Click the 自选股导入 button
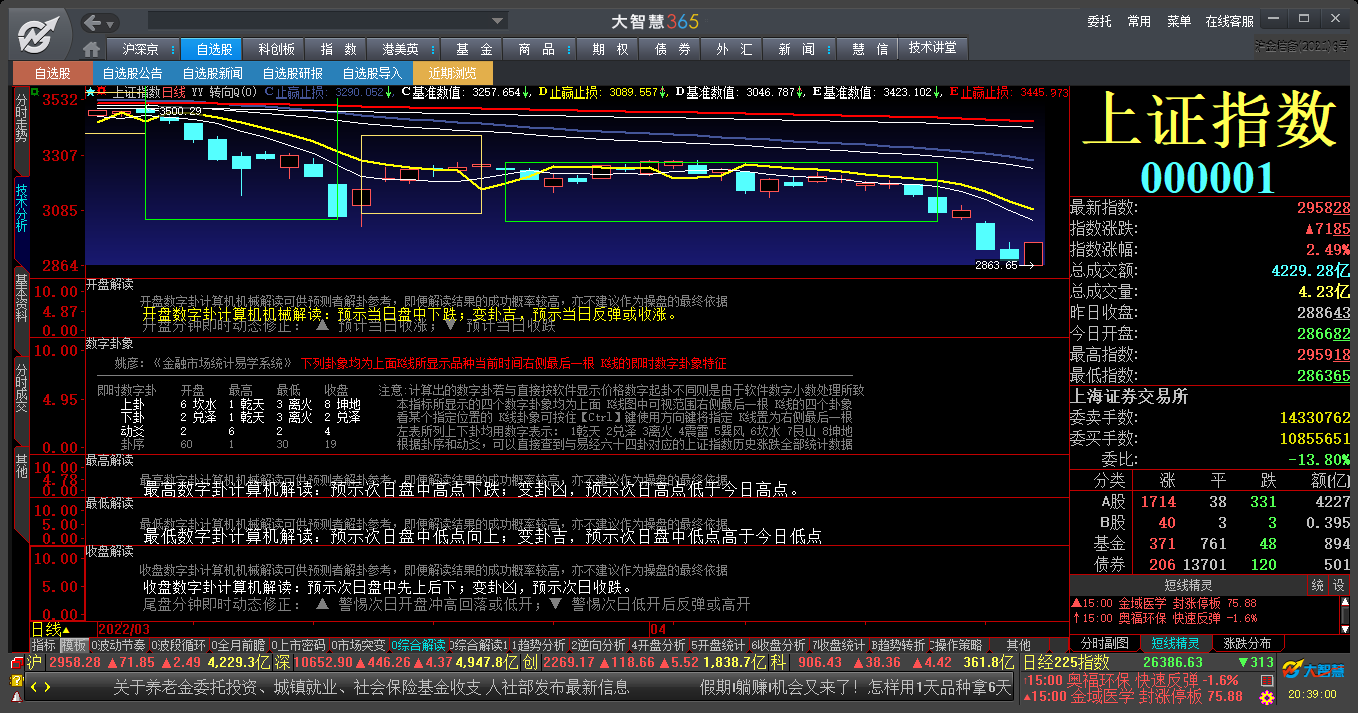The width and height of the screenshot is (1358, 713). (372, 73)
